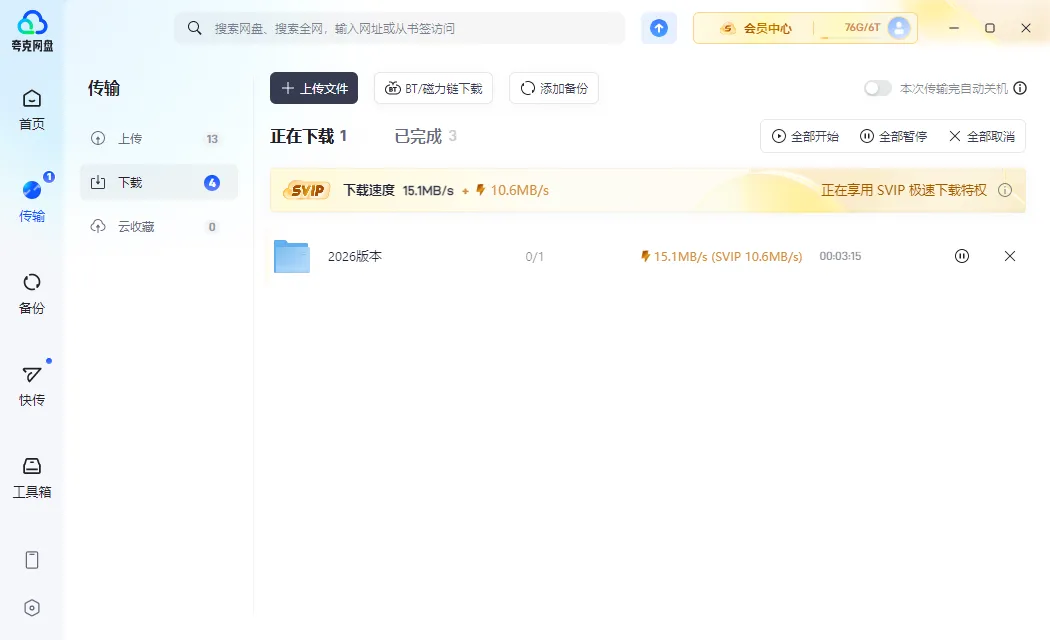
Task: Click the 76G/6T storage usage indicator
Action: (x=862, y=27)
